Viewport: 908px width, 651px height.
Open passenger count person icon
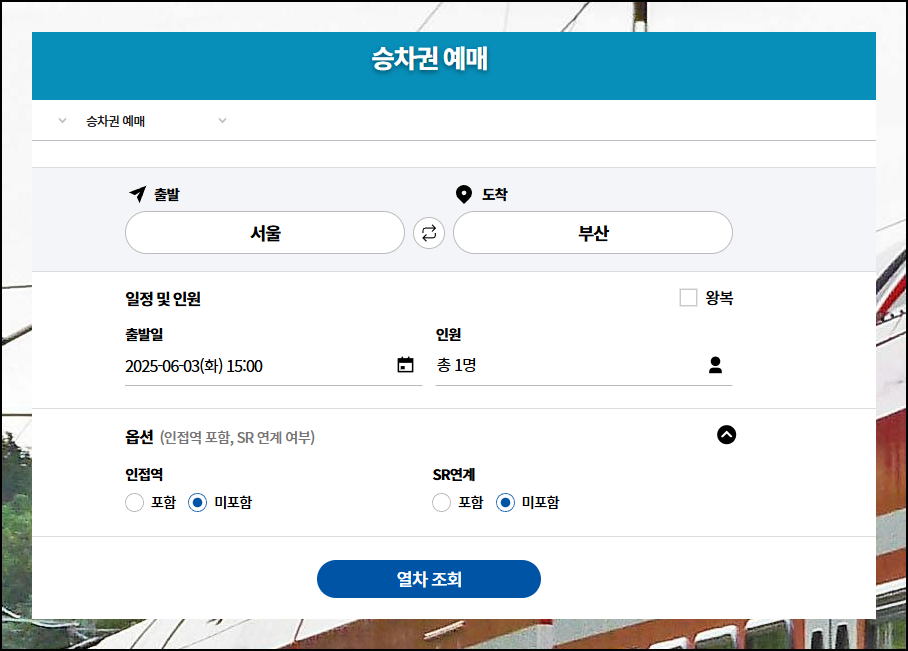715,365
